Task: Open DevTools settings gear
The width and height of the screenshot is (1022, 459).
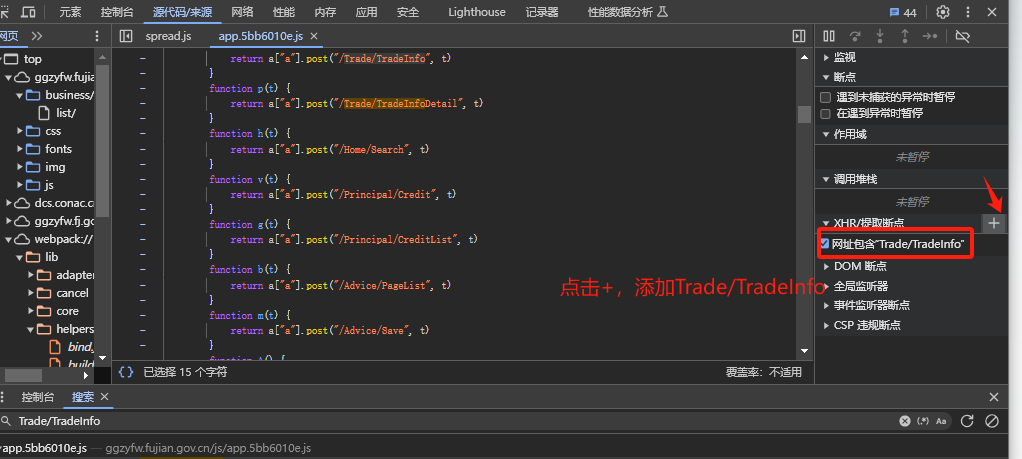Action: point(942,12)
